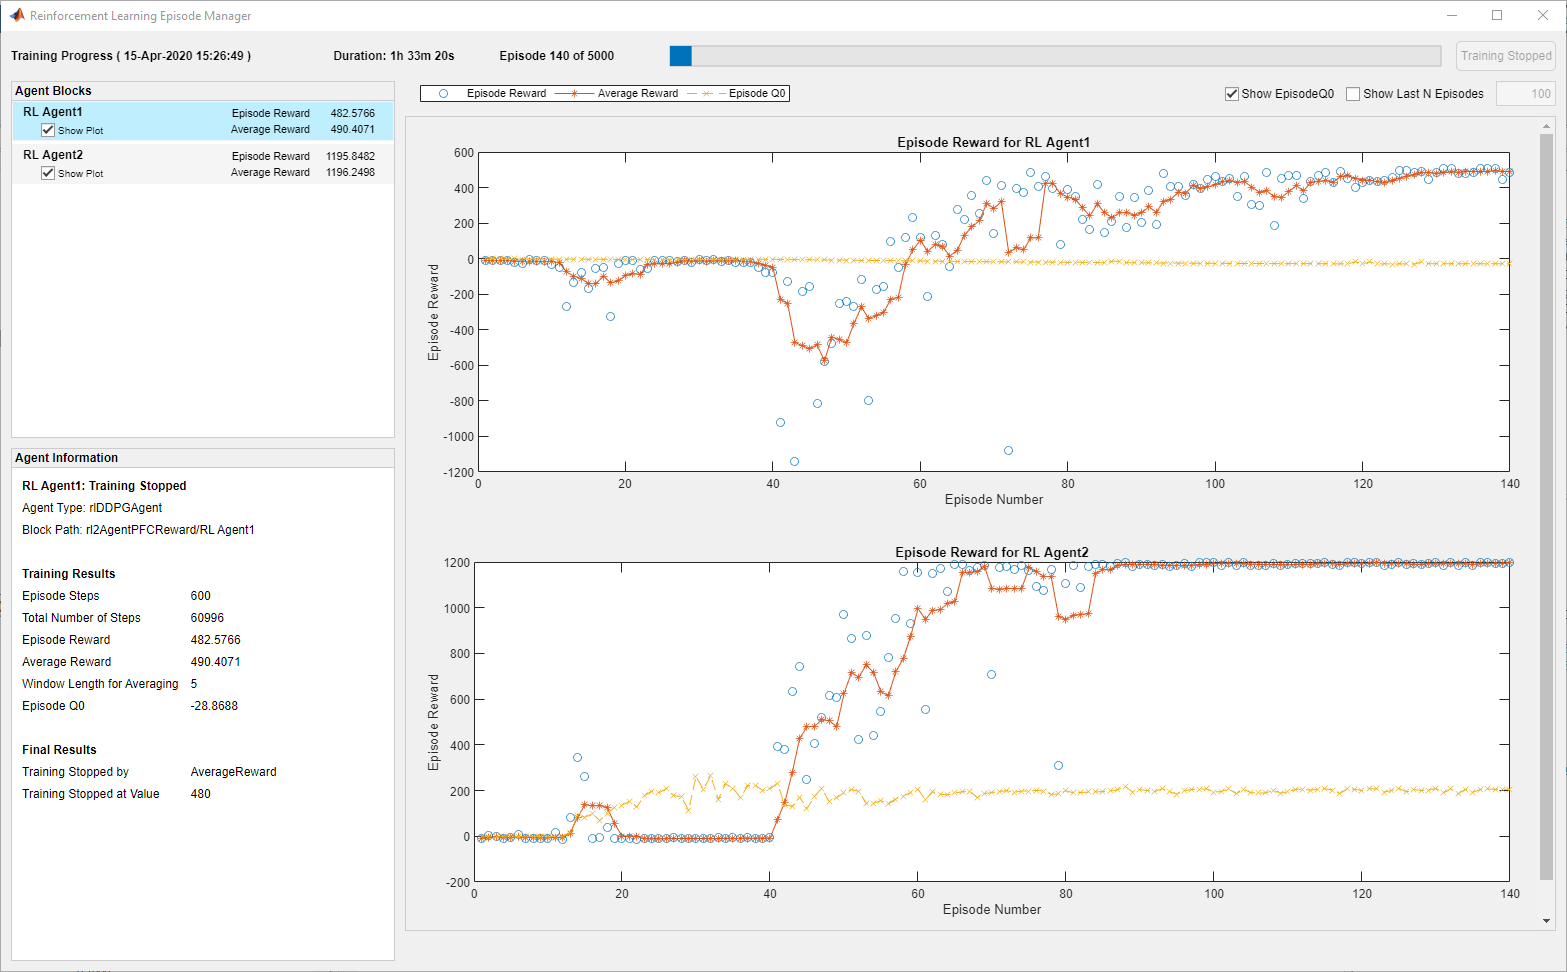Click Total Number of Steps value 60996
The height and width of the screenshot is (972, 1567).
pos(208,618)
